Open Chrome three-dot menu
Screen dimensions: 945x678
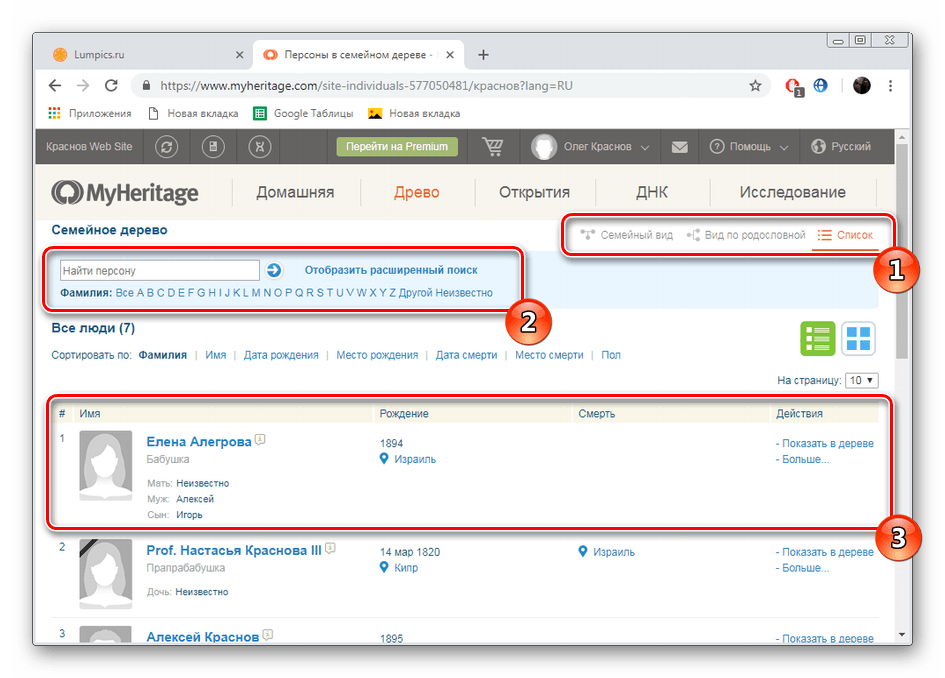point(890,86)
